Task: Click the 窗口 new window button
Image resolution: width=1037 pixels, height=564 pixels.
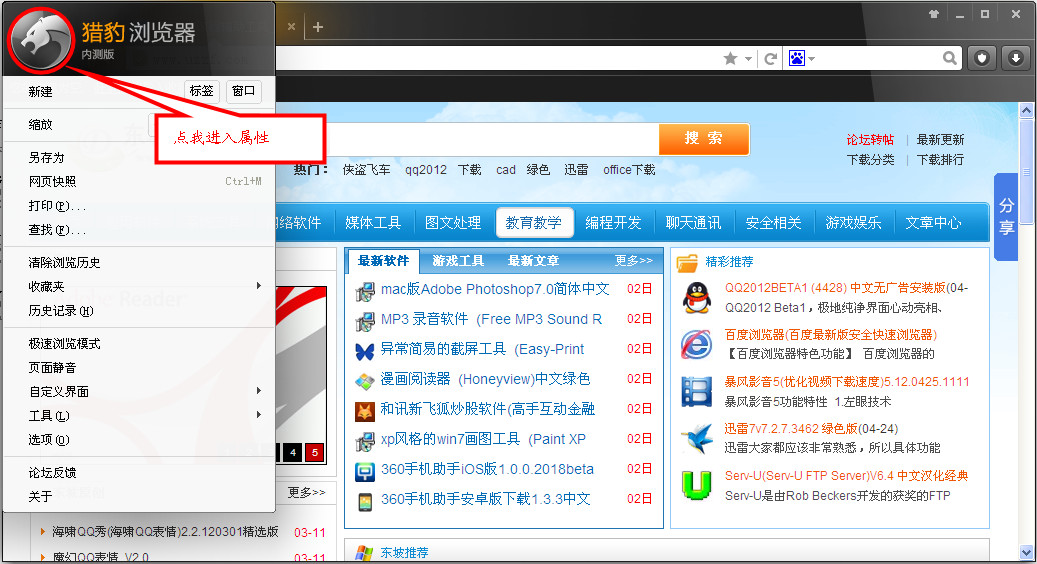Action: click(243, 91)
